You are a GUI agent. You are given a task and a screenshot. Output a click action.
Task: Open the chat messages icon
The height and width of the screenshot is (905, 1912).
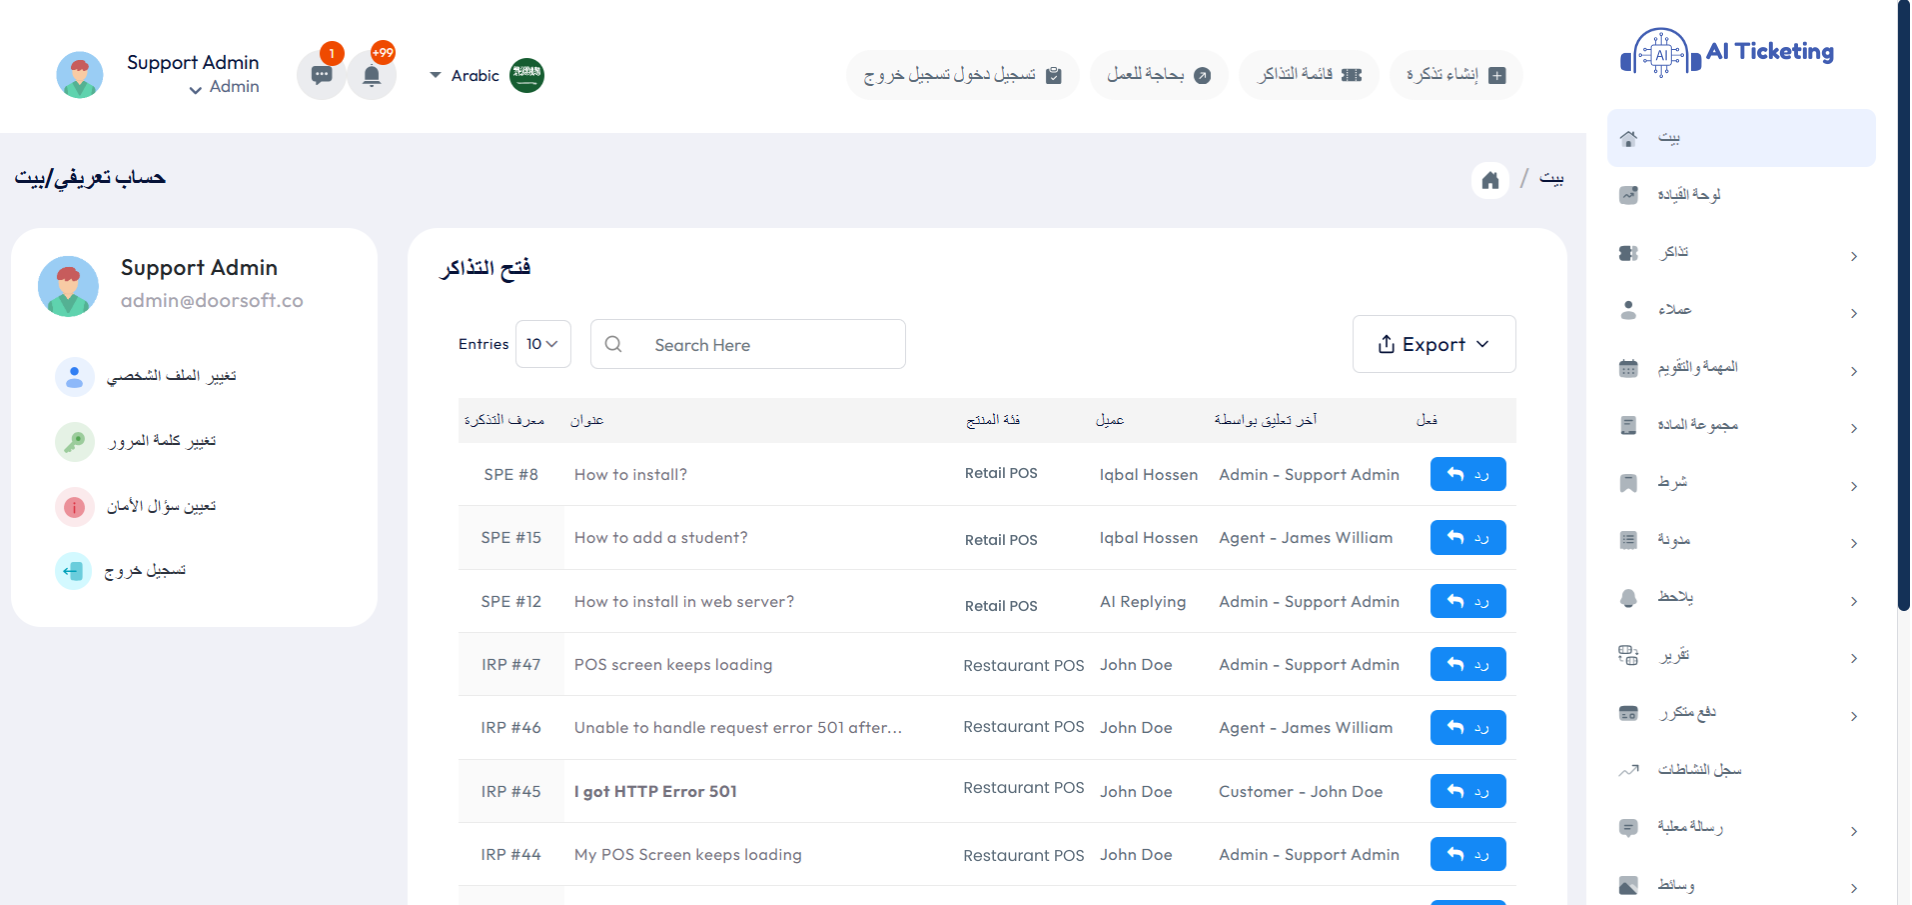coord(321,74)
